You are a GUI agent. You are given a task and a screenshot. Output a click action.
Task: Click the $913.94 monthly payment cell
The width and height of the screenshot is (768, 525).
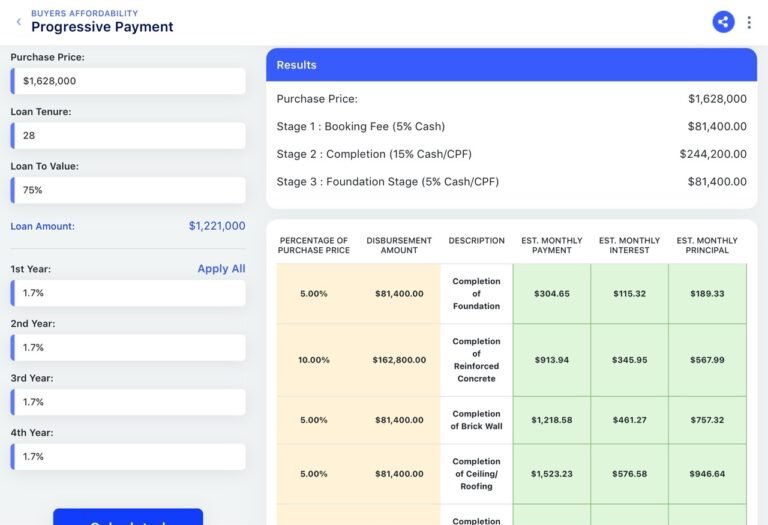(552, 360)
